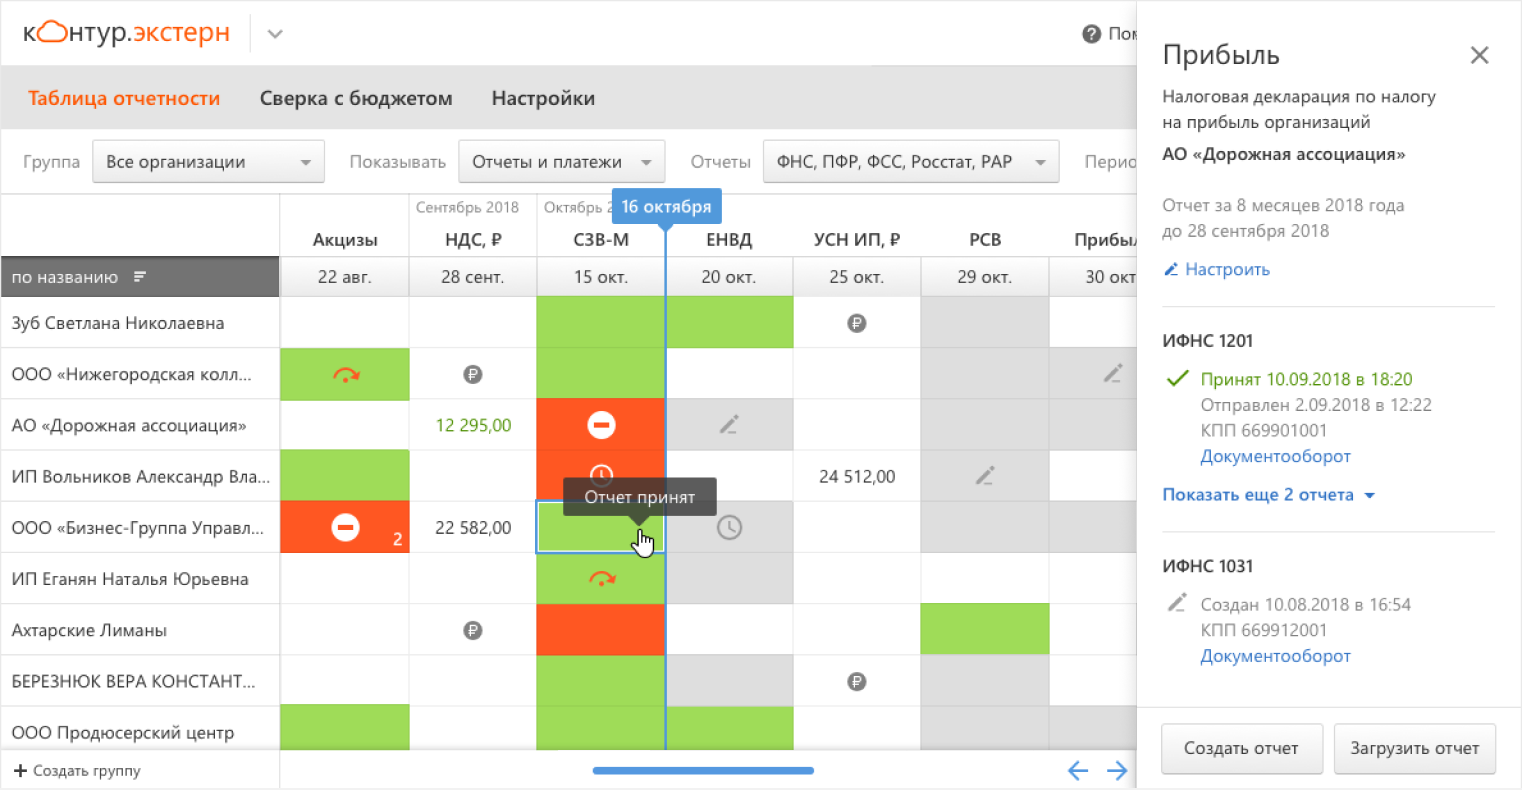Click the horizontal table scrollbar
This screenshot has width=1522, height=790.
click(x=703, y=771)
